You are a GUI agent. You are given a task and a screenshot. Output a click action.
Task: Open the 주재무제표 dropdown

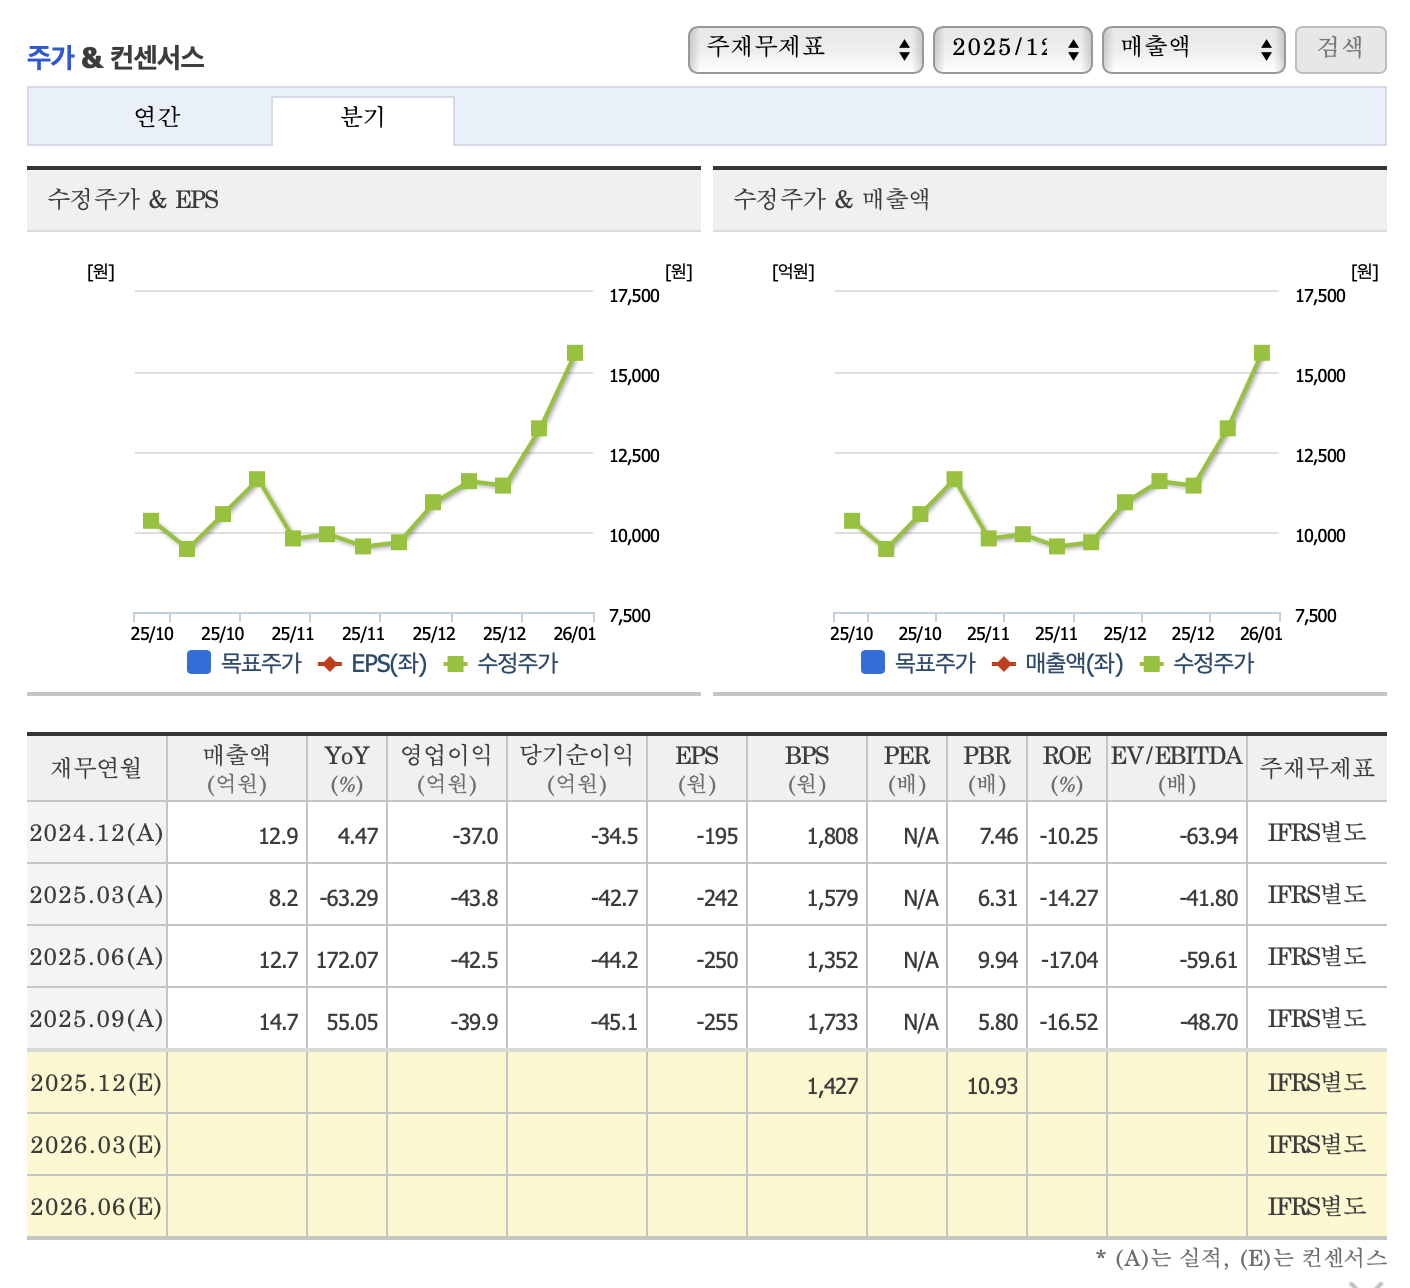pos(805,49)
